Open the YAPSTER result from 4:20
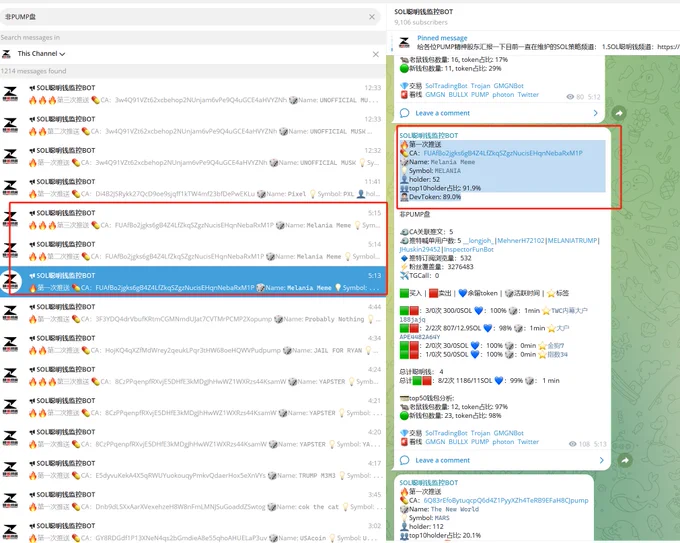The width and height of the screenshot is (680, 543). pos(193,438)
